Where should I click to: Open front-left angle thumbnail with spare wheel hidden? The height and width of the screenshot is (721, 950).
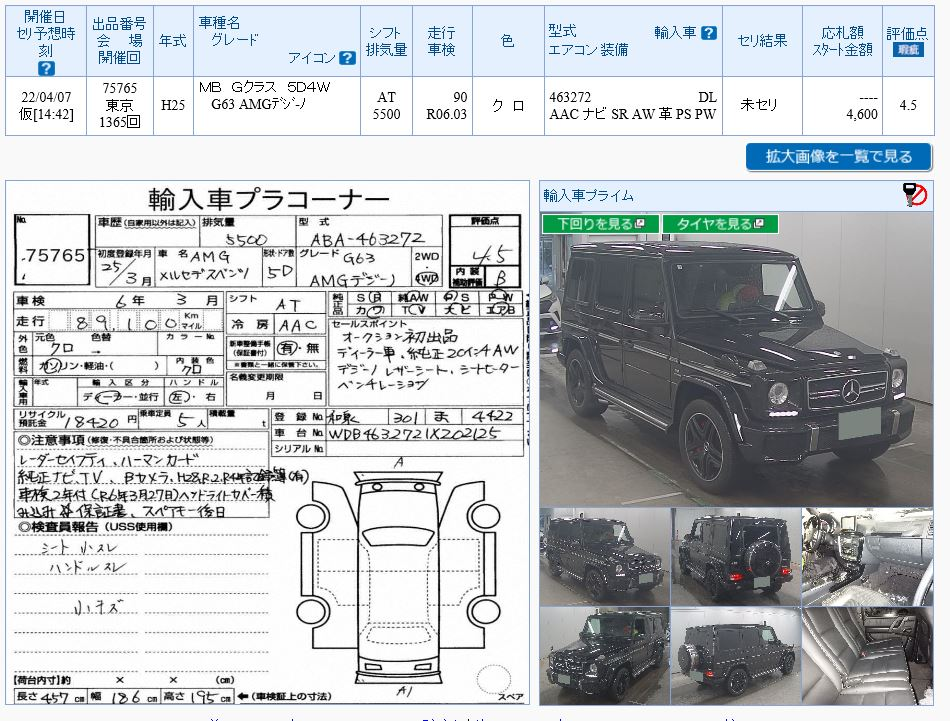tap(605, 556)
